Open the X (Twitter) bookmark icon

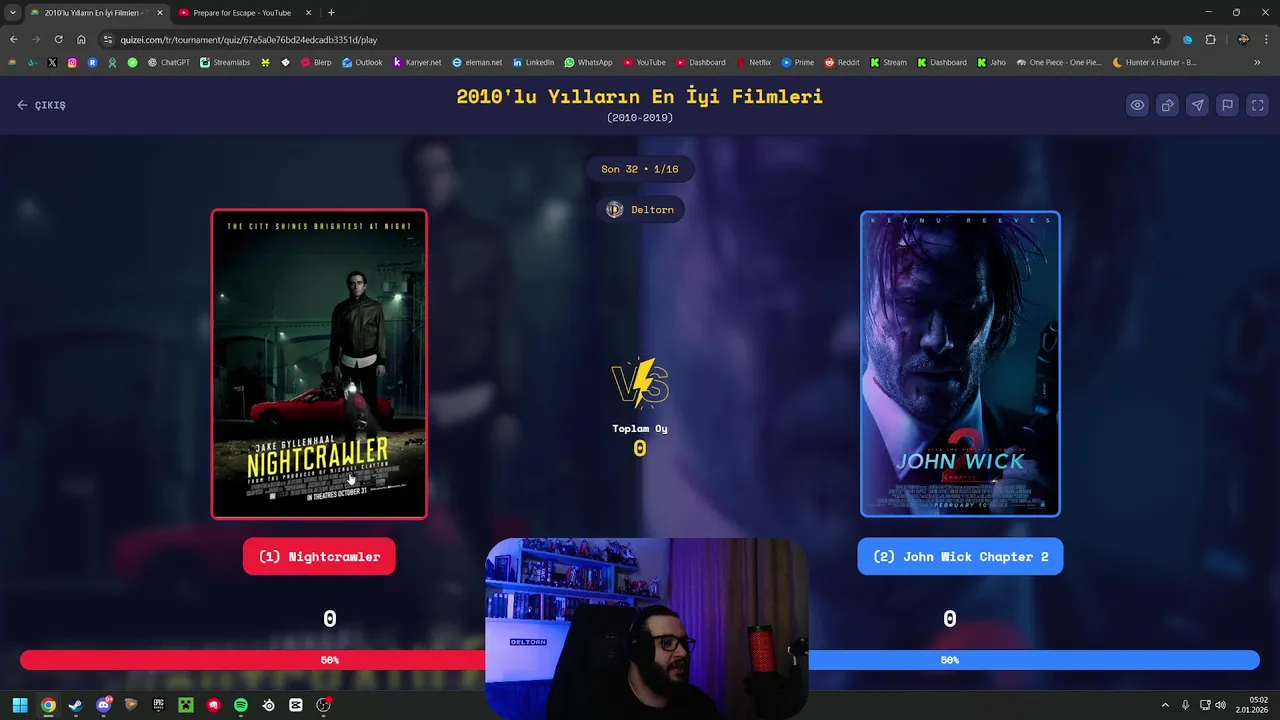click(52, 62)
